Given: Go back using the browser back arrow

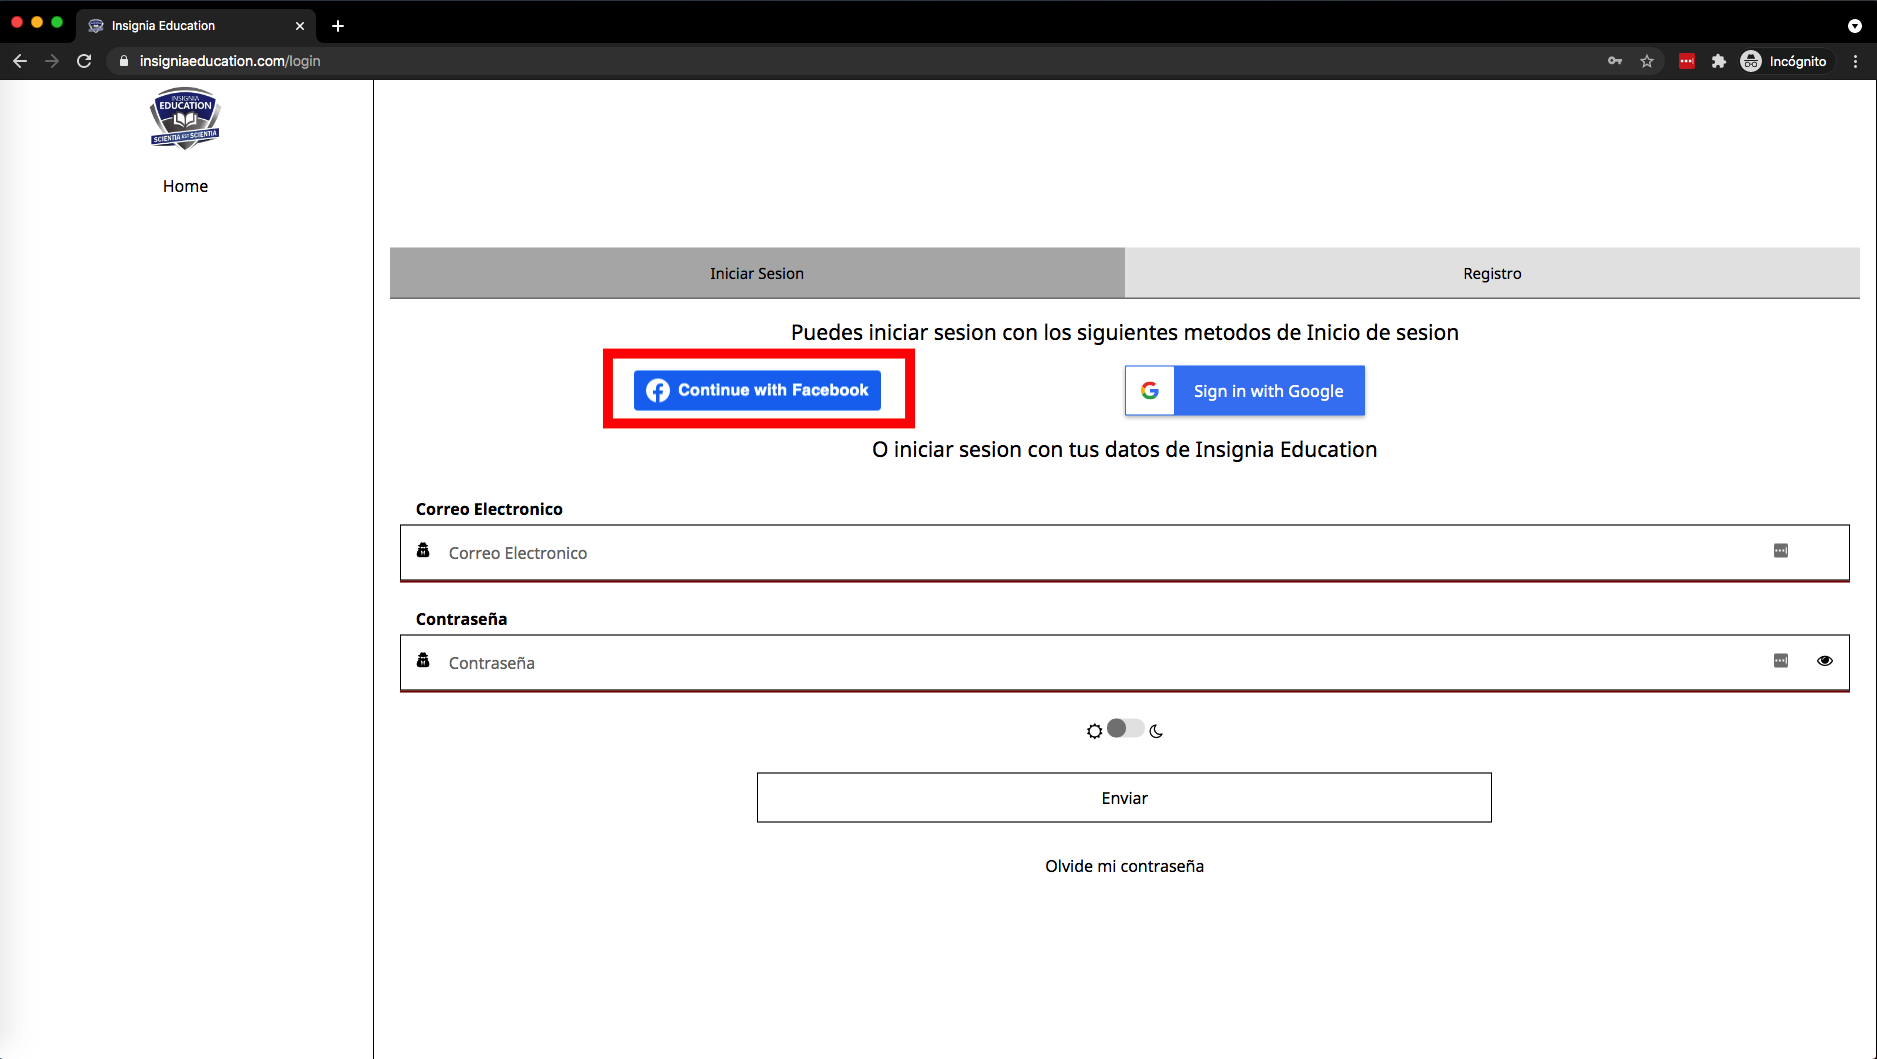Looking at the screenshot, I should point(20,61).
